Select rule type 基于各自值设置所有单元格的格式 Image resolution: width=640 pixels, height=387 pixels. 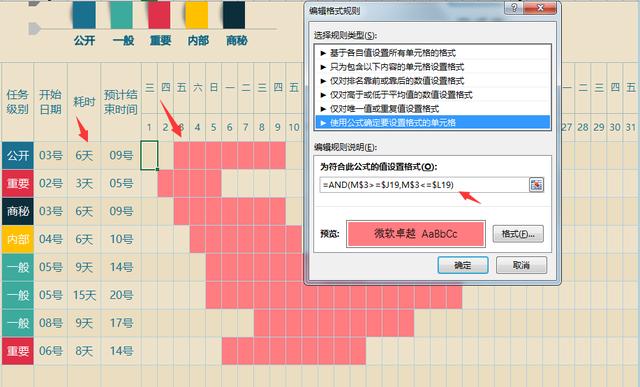tap(433, 53)
